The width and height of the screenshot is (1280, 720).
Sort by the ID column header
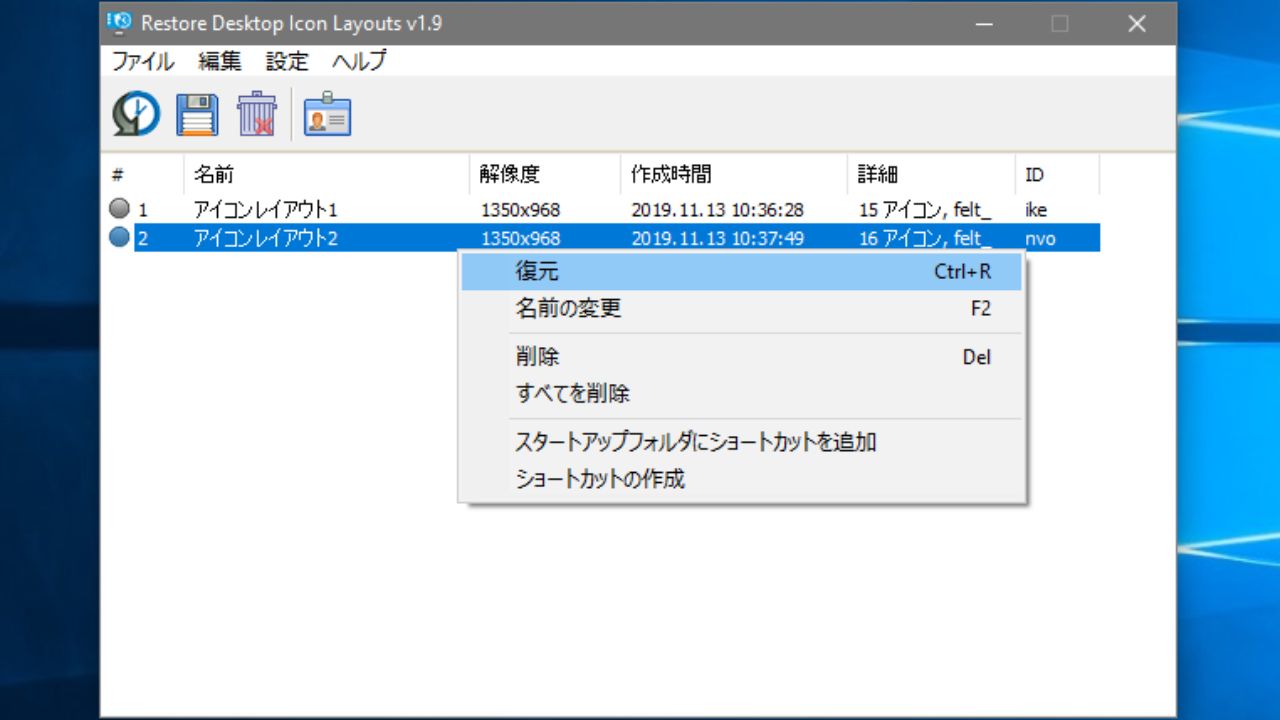click(x=1057, y=174)
